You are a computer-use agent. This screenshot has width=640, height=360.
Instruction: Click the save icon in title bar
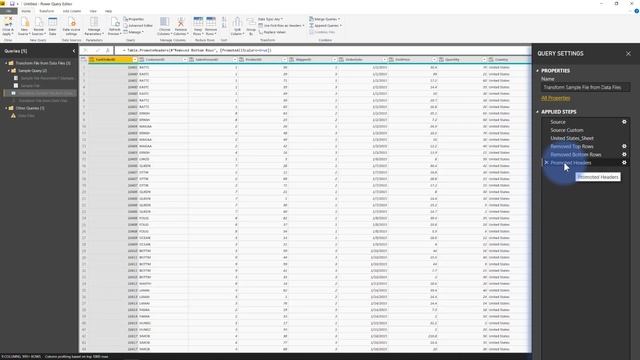point(12,4)
